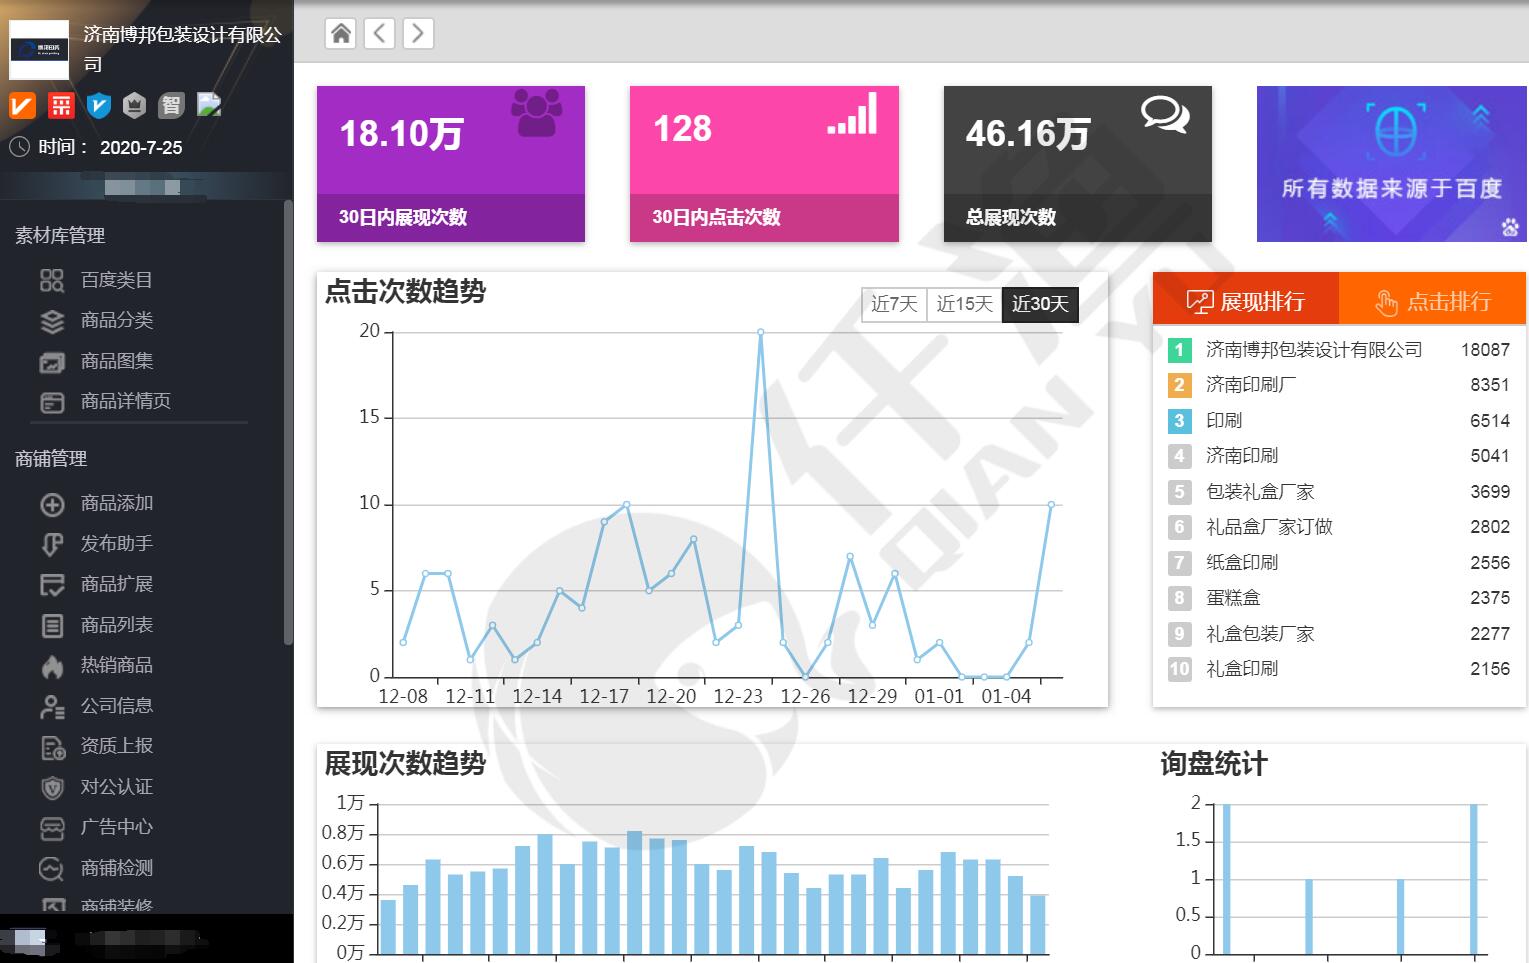Click the home navigation icon

(x=340, y=33)
